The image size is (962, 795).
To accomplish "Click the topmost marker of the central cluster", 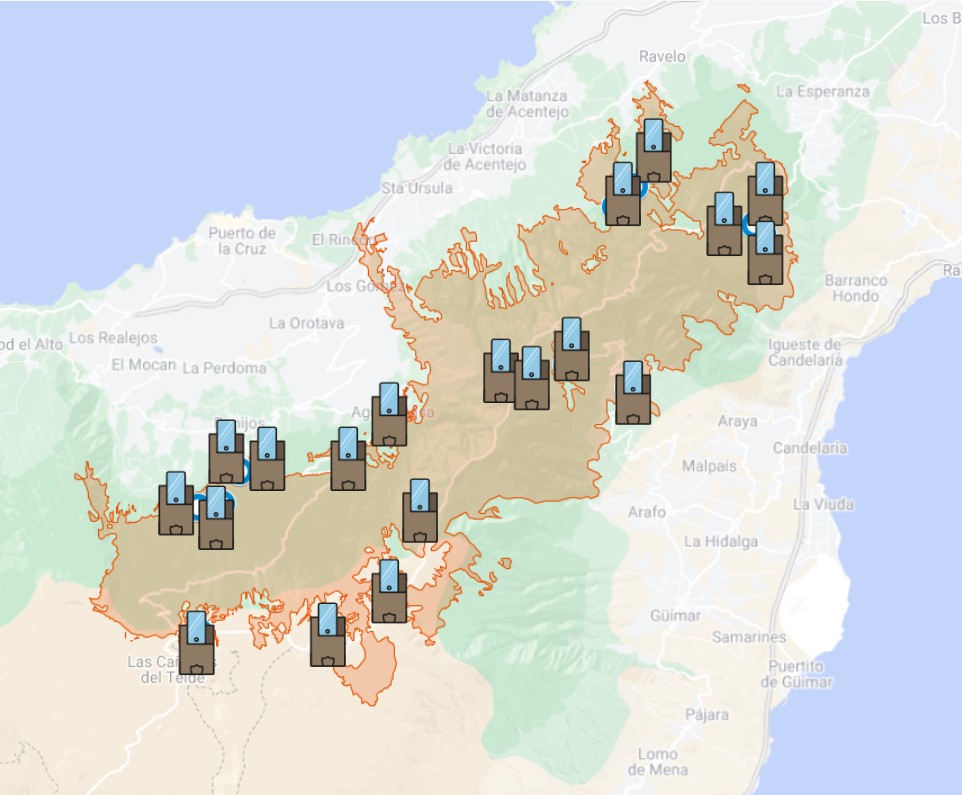I will click(x=572, y=350).
